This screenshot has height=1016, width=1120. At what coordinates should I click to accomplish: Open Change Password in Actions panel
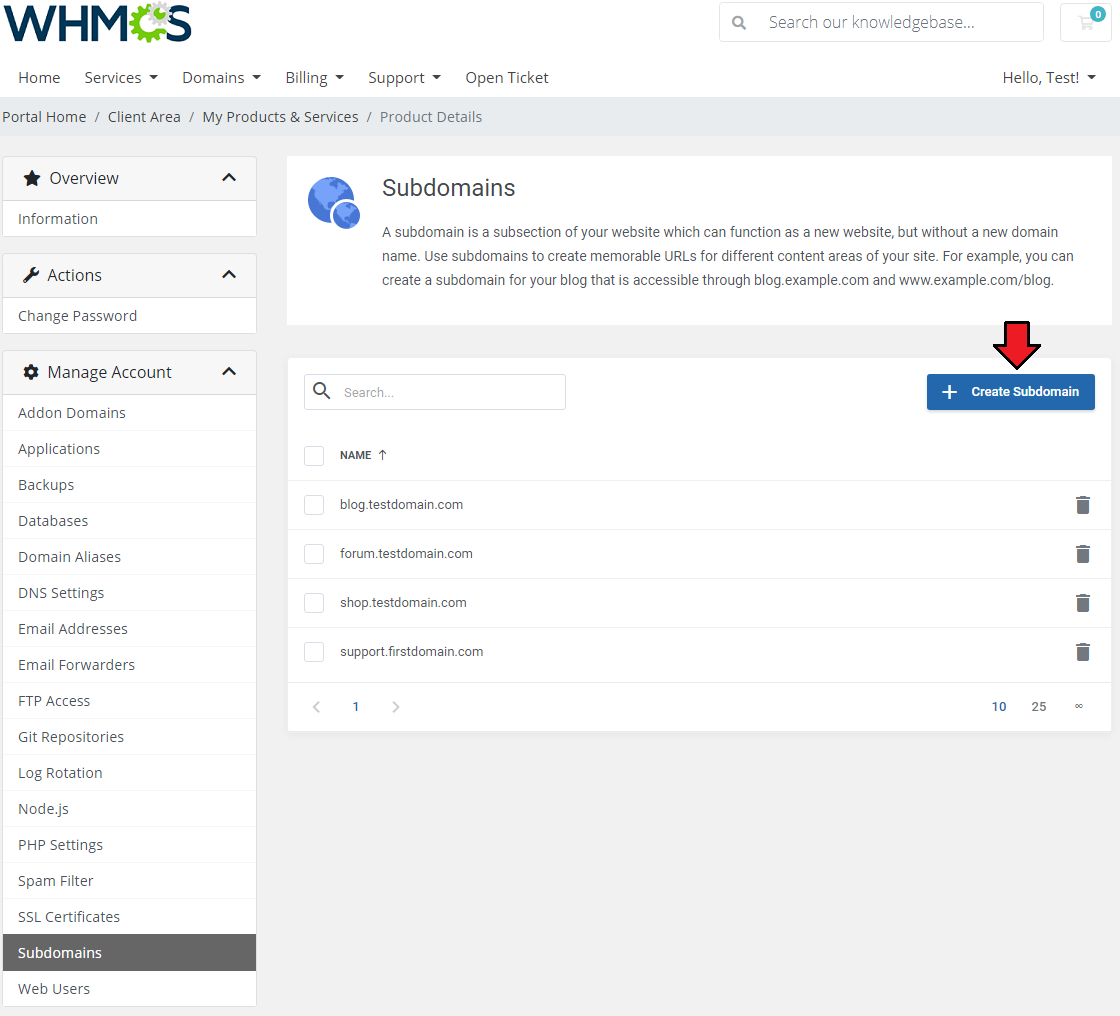tap(129, 316)
